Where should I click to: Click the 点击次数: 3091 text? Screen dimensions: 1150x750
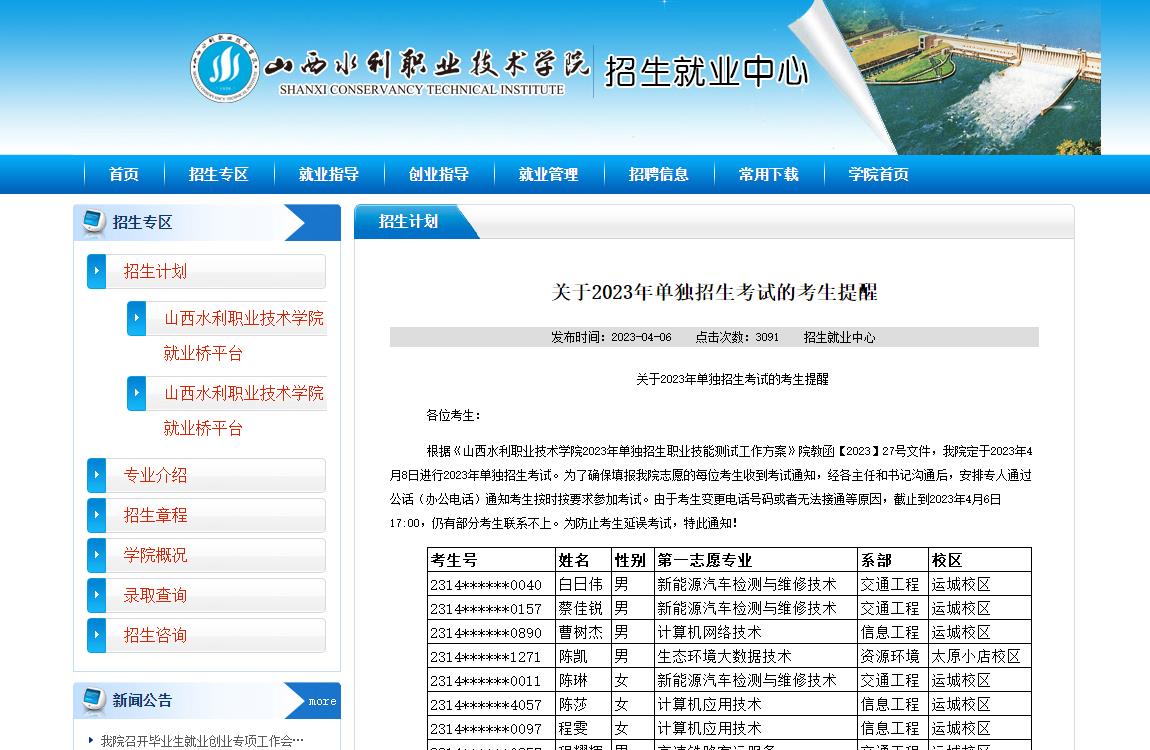tap(737, 337)
